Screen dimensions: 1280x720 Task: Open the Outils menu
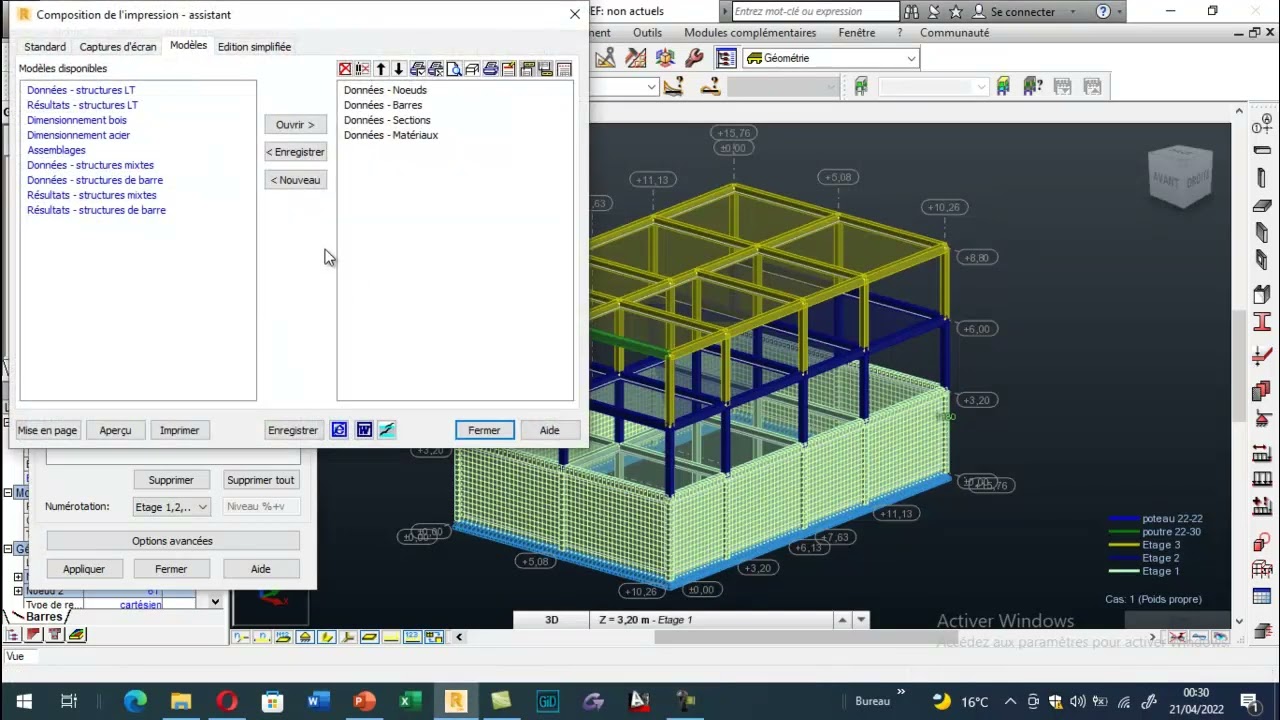(647, 33)
